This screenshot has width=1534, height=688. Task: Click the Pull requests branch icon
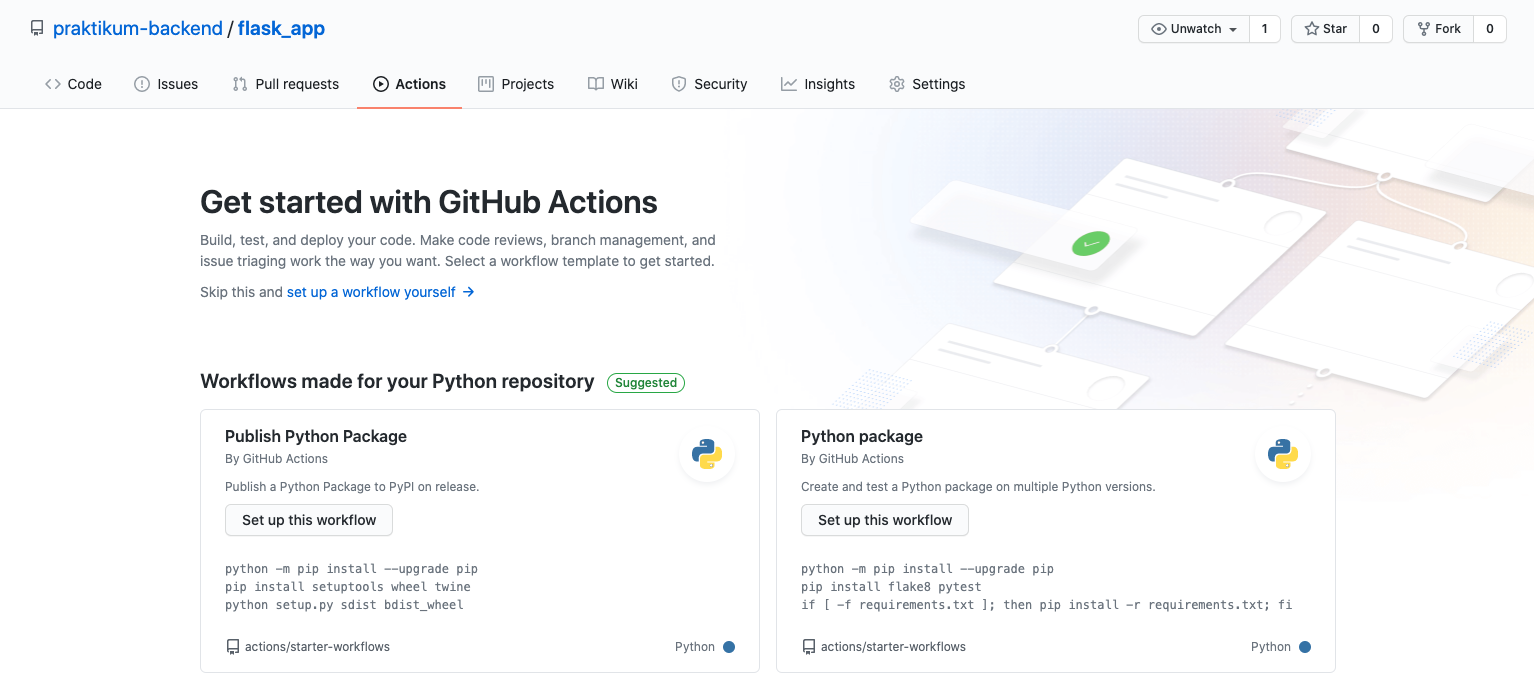point(240,84)
